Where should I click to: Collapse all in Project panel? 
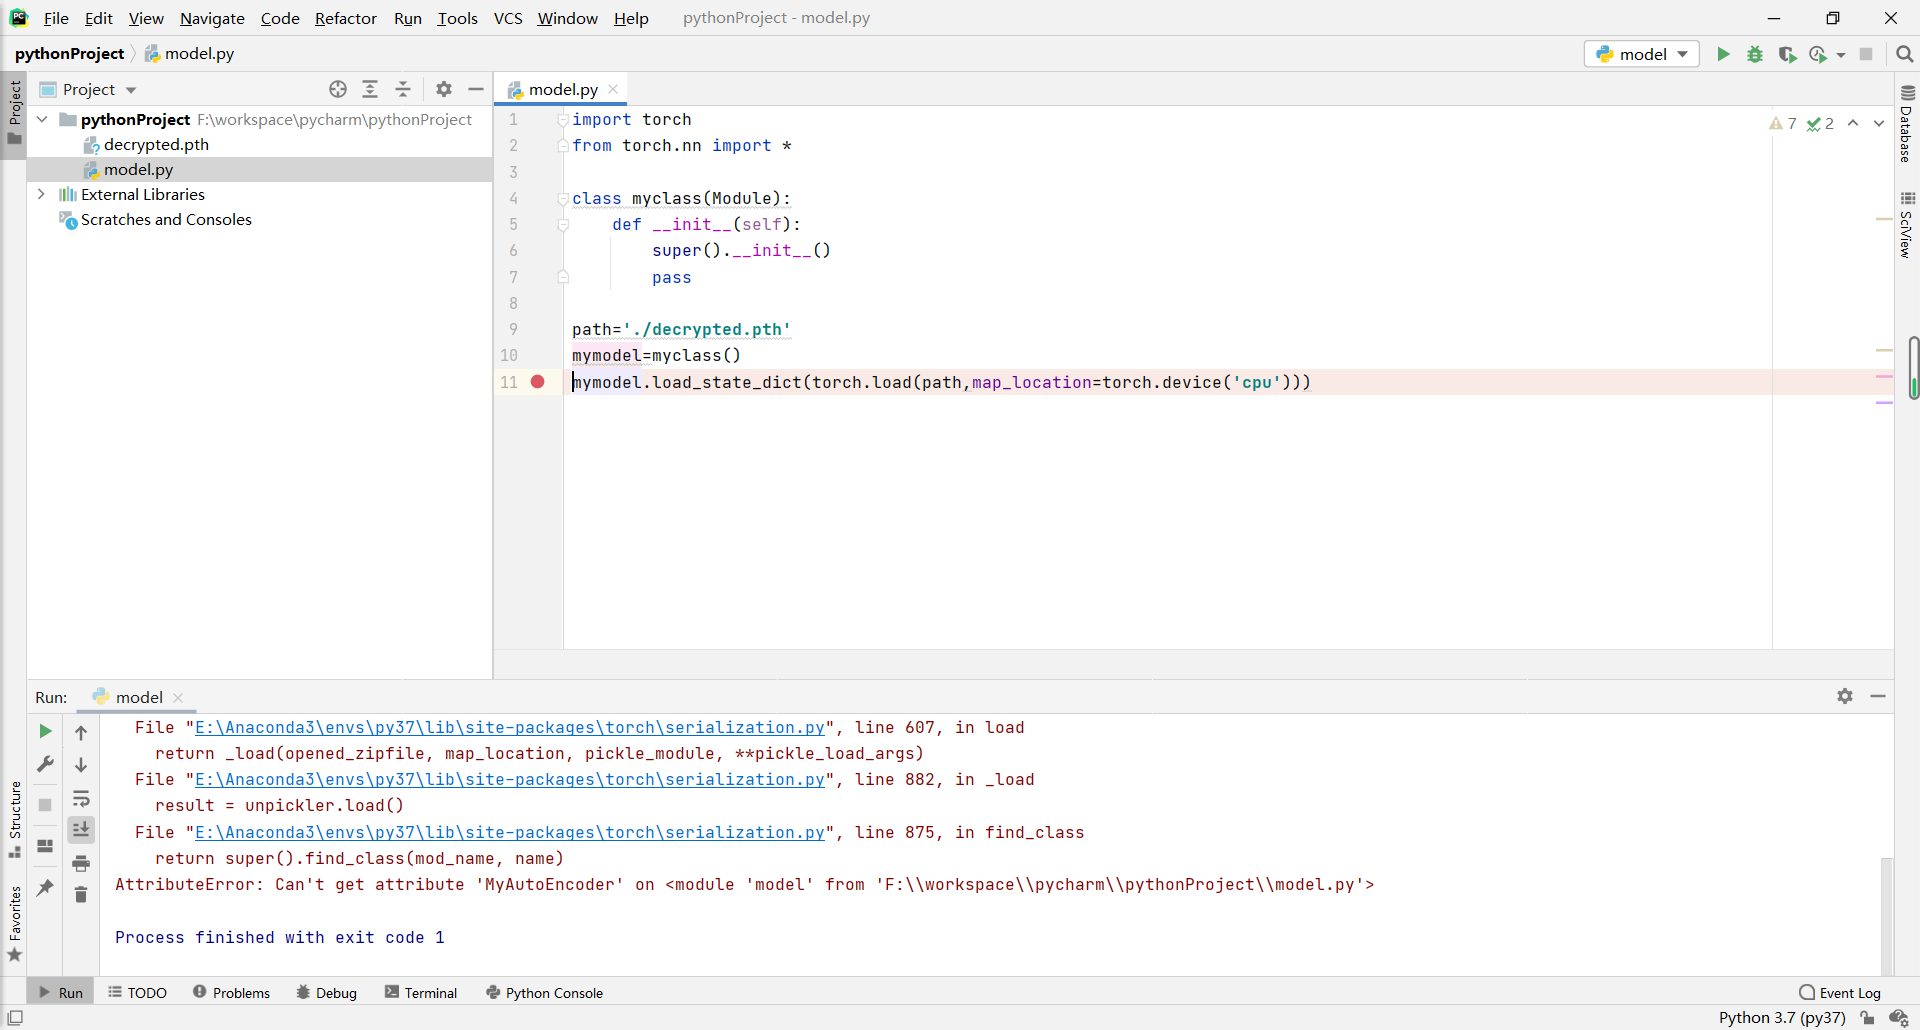coord(403,89)
